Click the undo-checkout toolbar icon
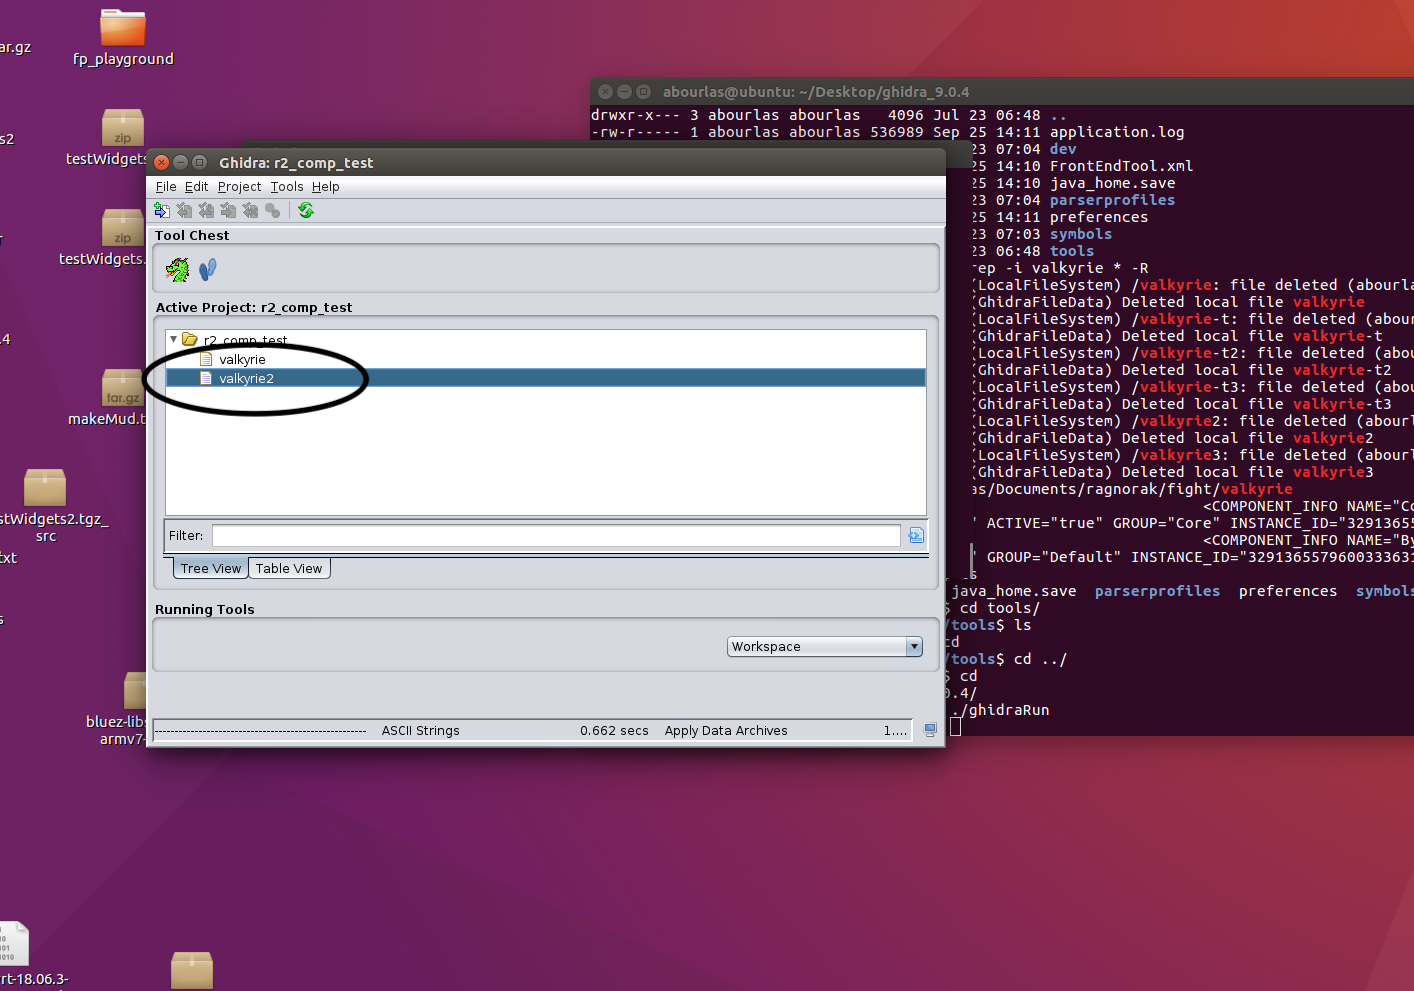 (x=250, y=210)
